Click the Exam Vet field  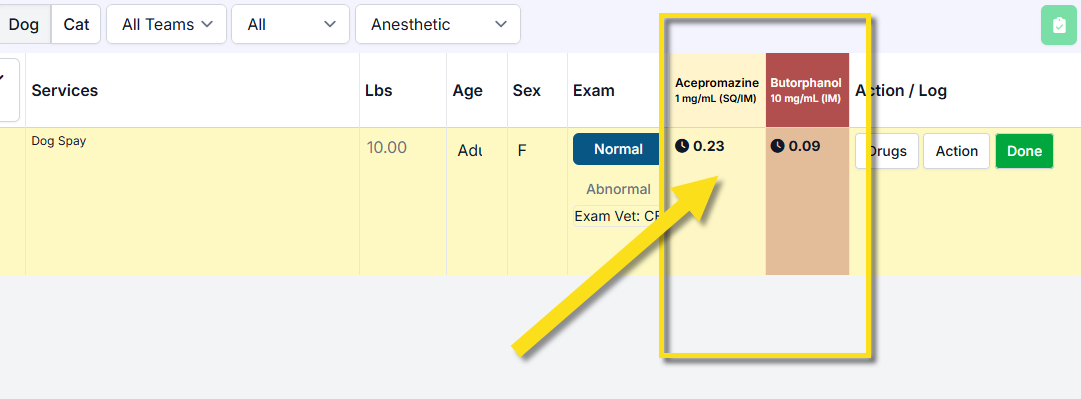[618, 216]
